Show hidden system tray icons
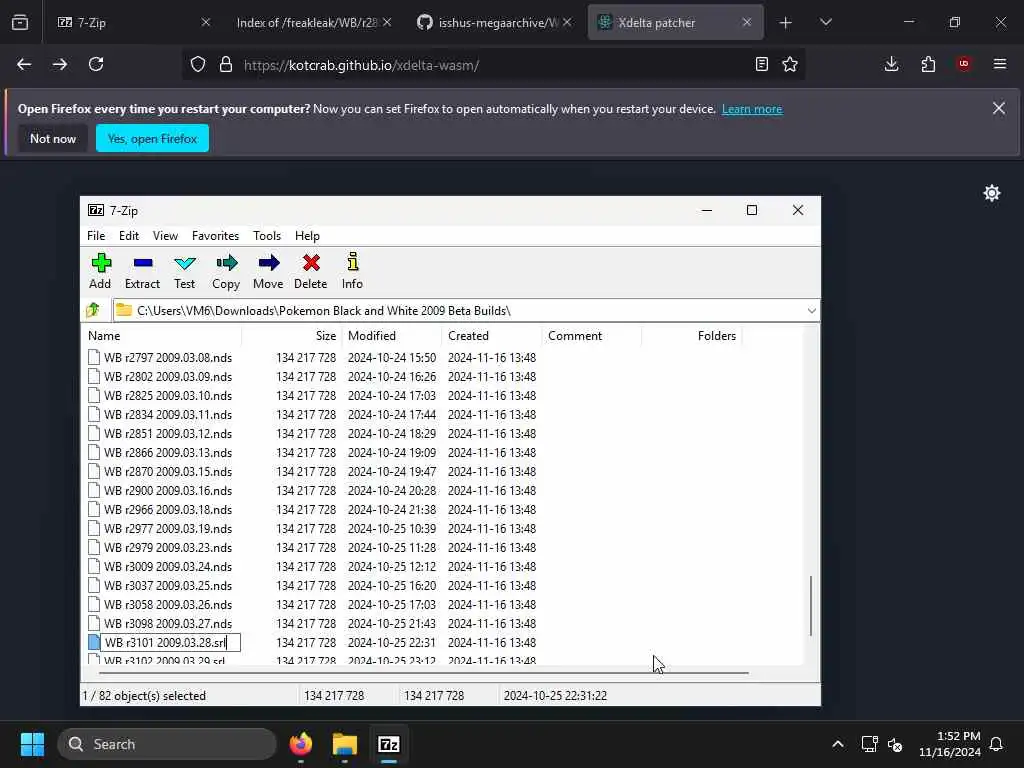1024x768 pixels. point(838,744)
